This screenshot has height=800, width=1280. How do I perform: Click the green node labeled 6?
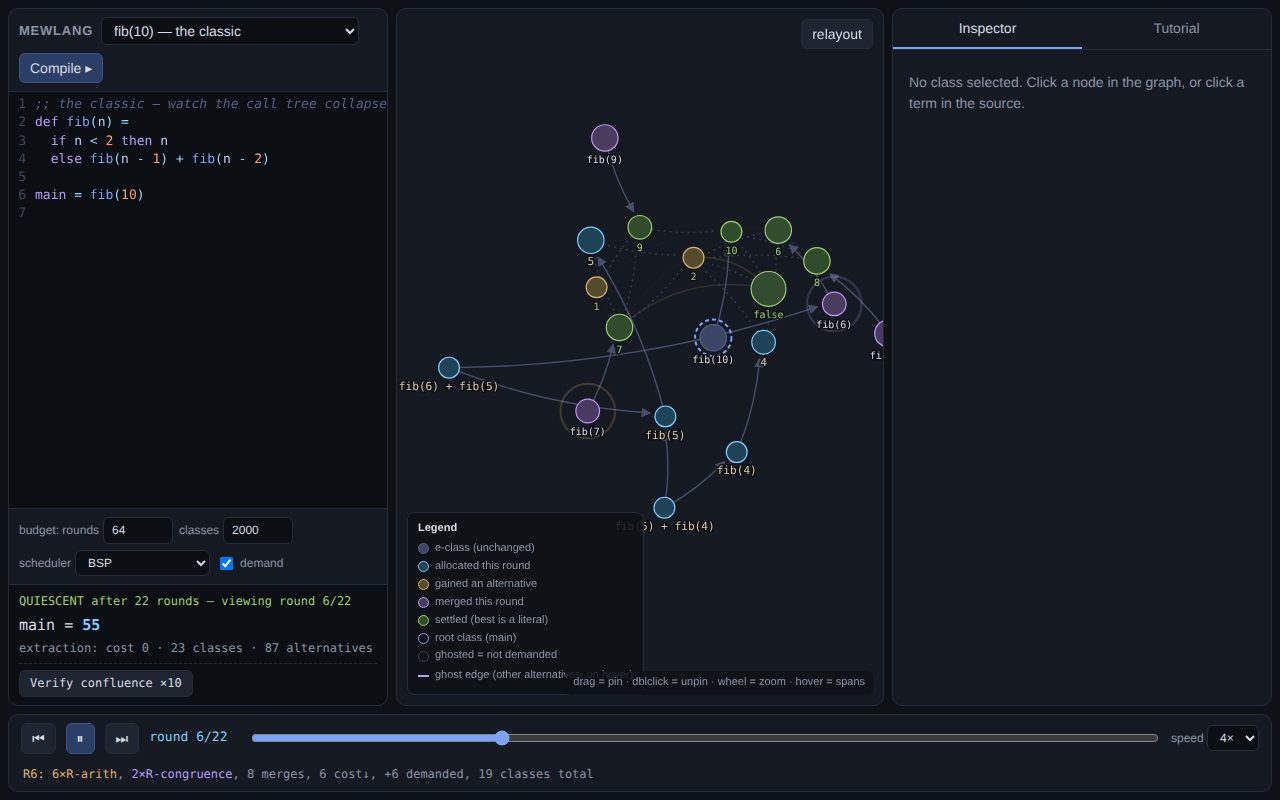(778, 230)
